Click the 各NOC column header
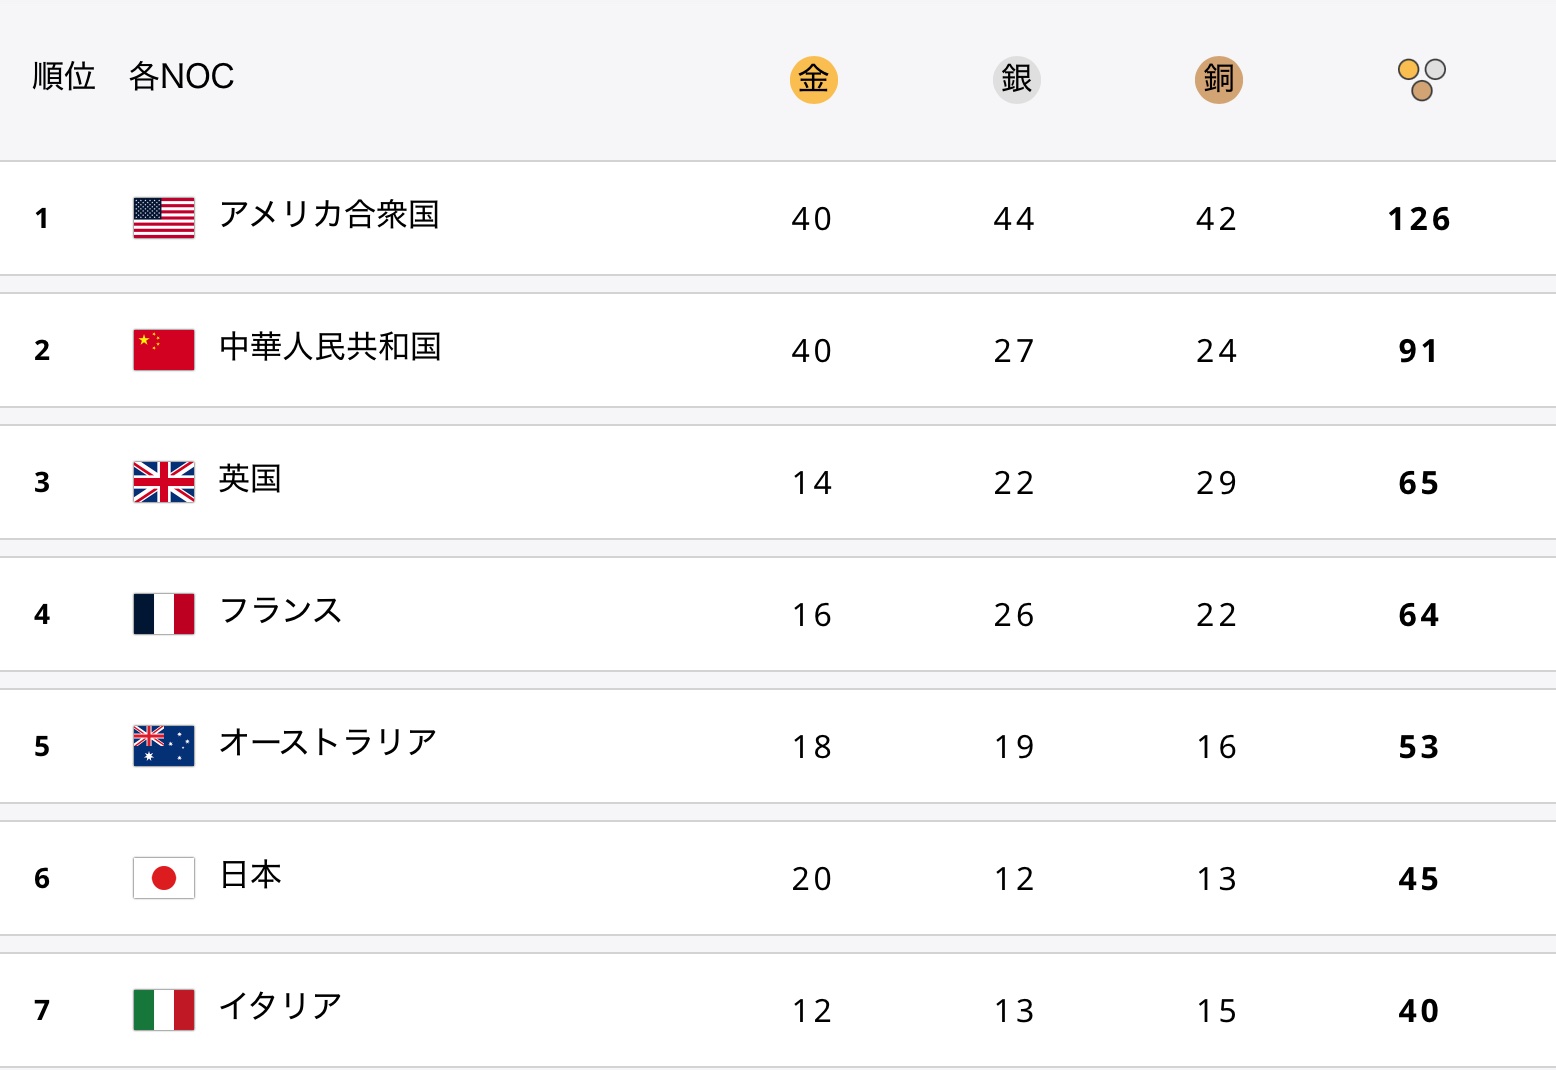This screenshot has width=1556, height=1070. (x=181, y=76)
